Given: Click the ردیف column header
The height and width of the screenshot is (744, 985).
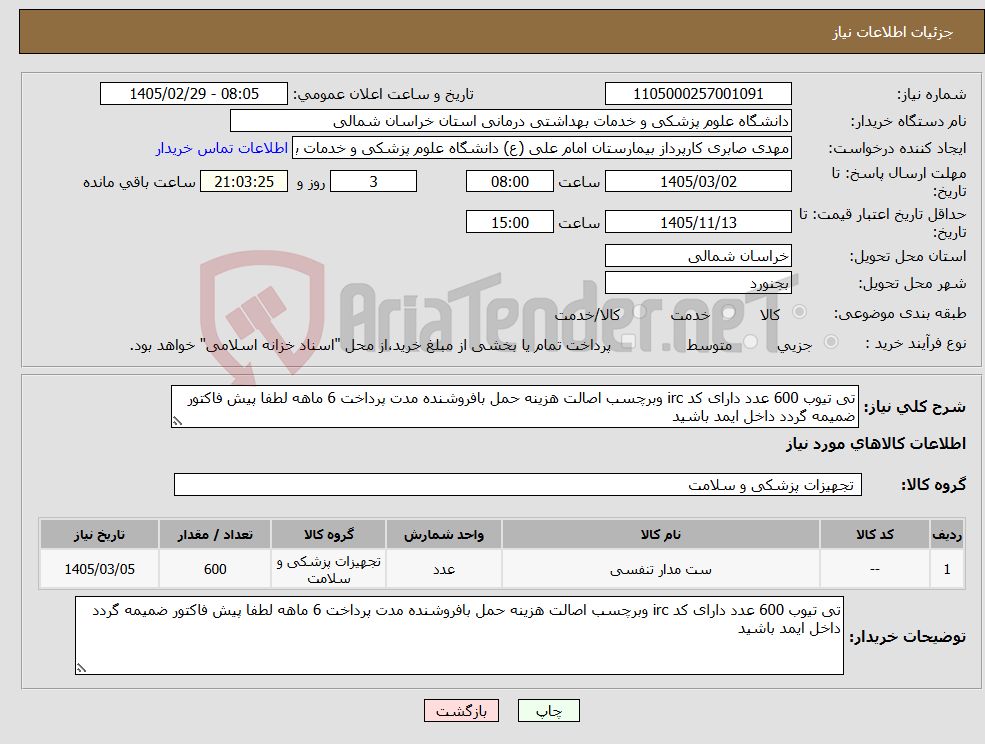Looking at the screenshot, I should point(947,535).
